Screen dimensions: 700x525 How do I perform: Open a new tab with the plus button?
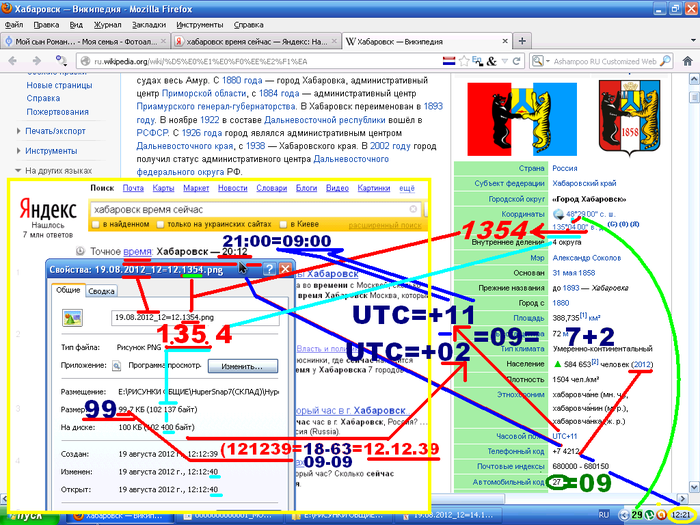coord(522,41)
